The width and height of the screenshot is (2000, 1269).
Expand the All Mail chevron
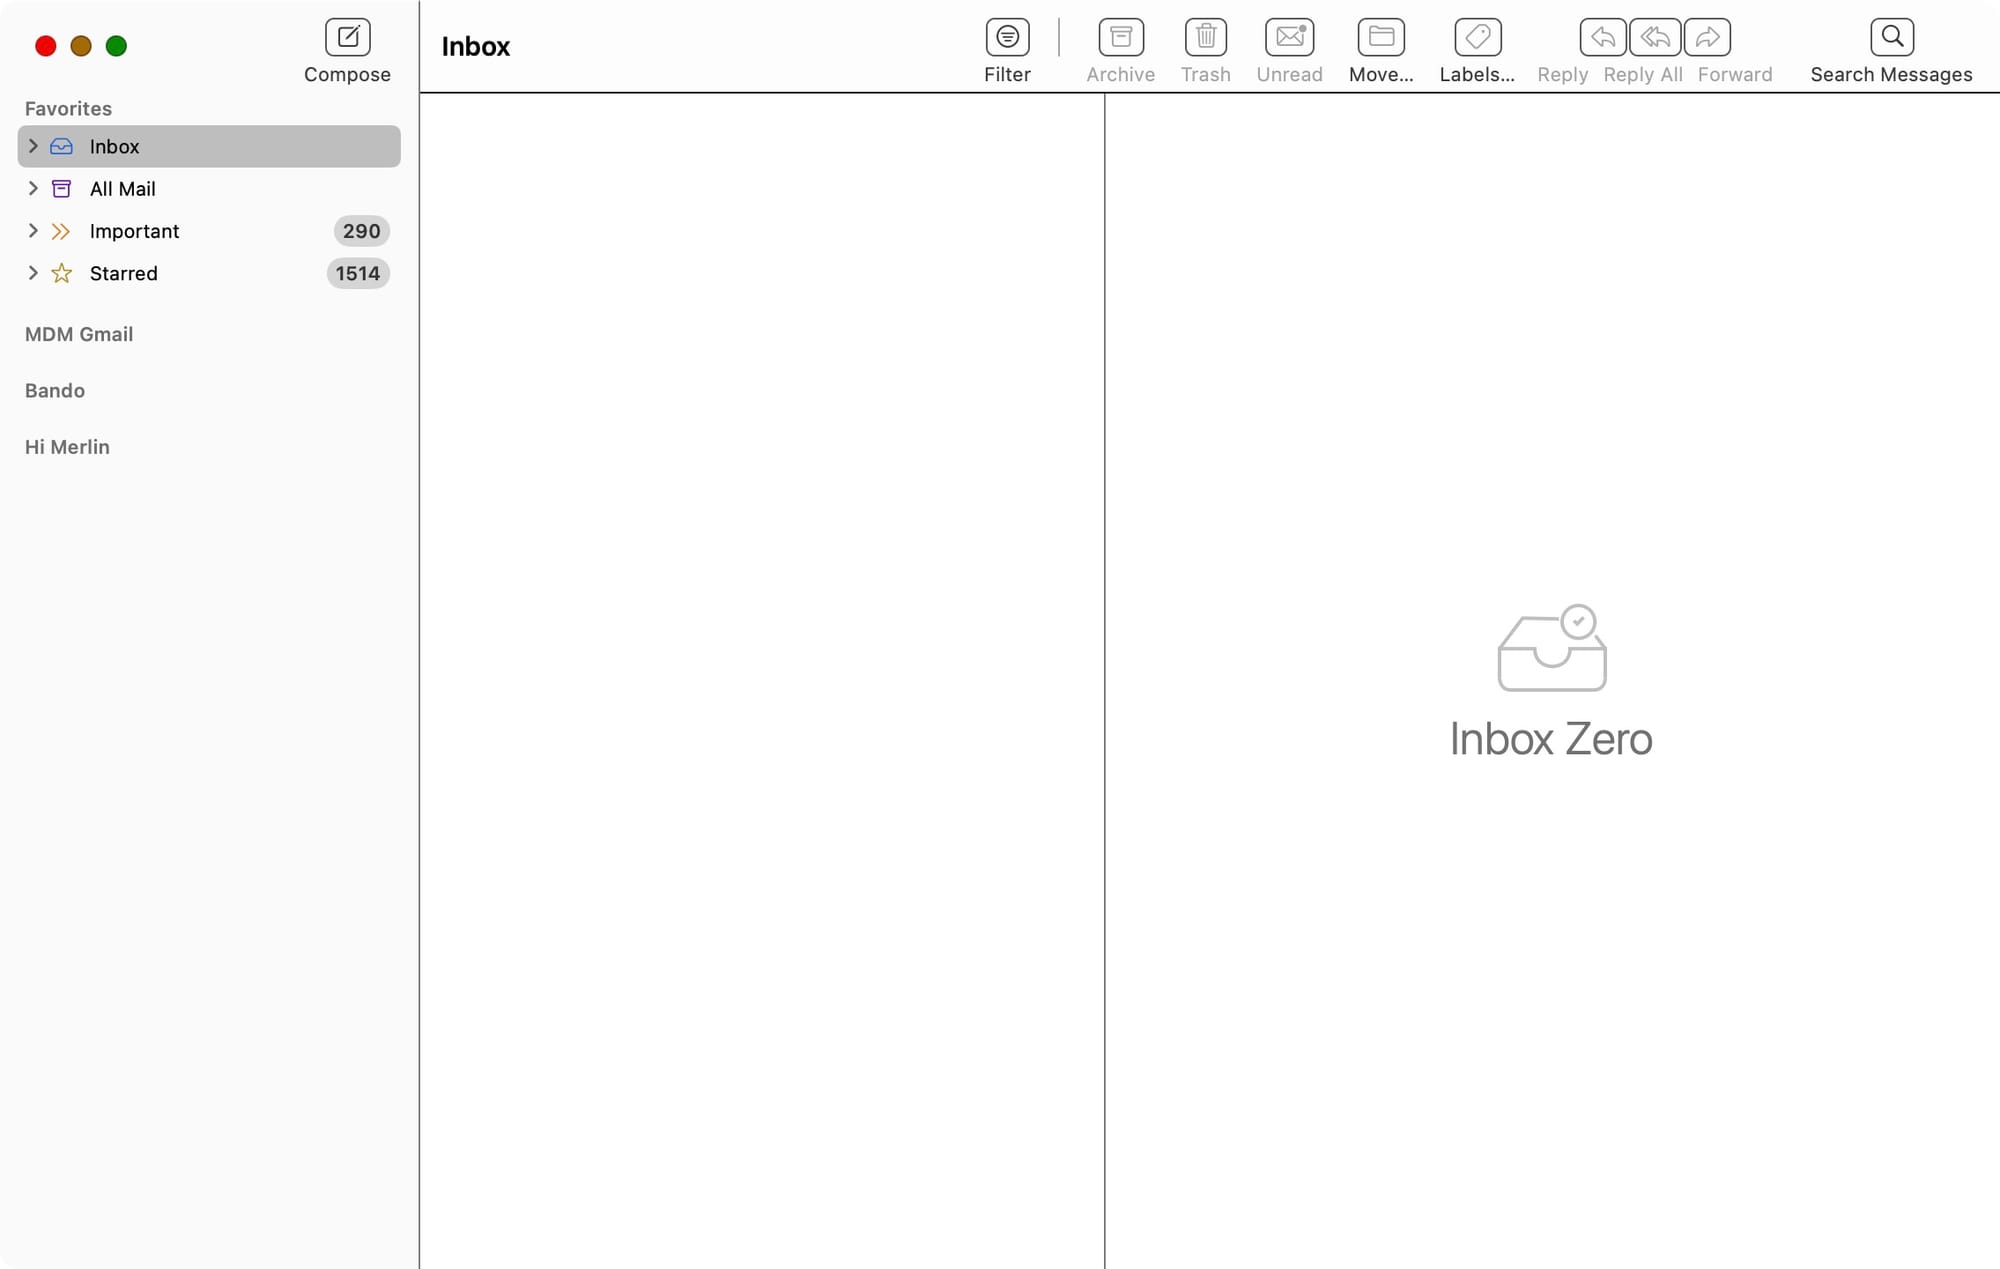pyautogui.click(x=33, y=188)
